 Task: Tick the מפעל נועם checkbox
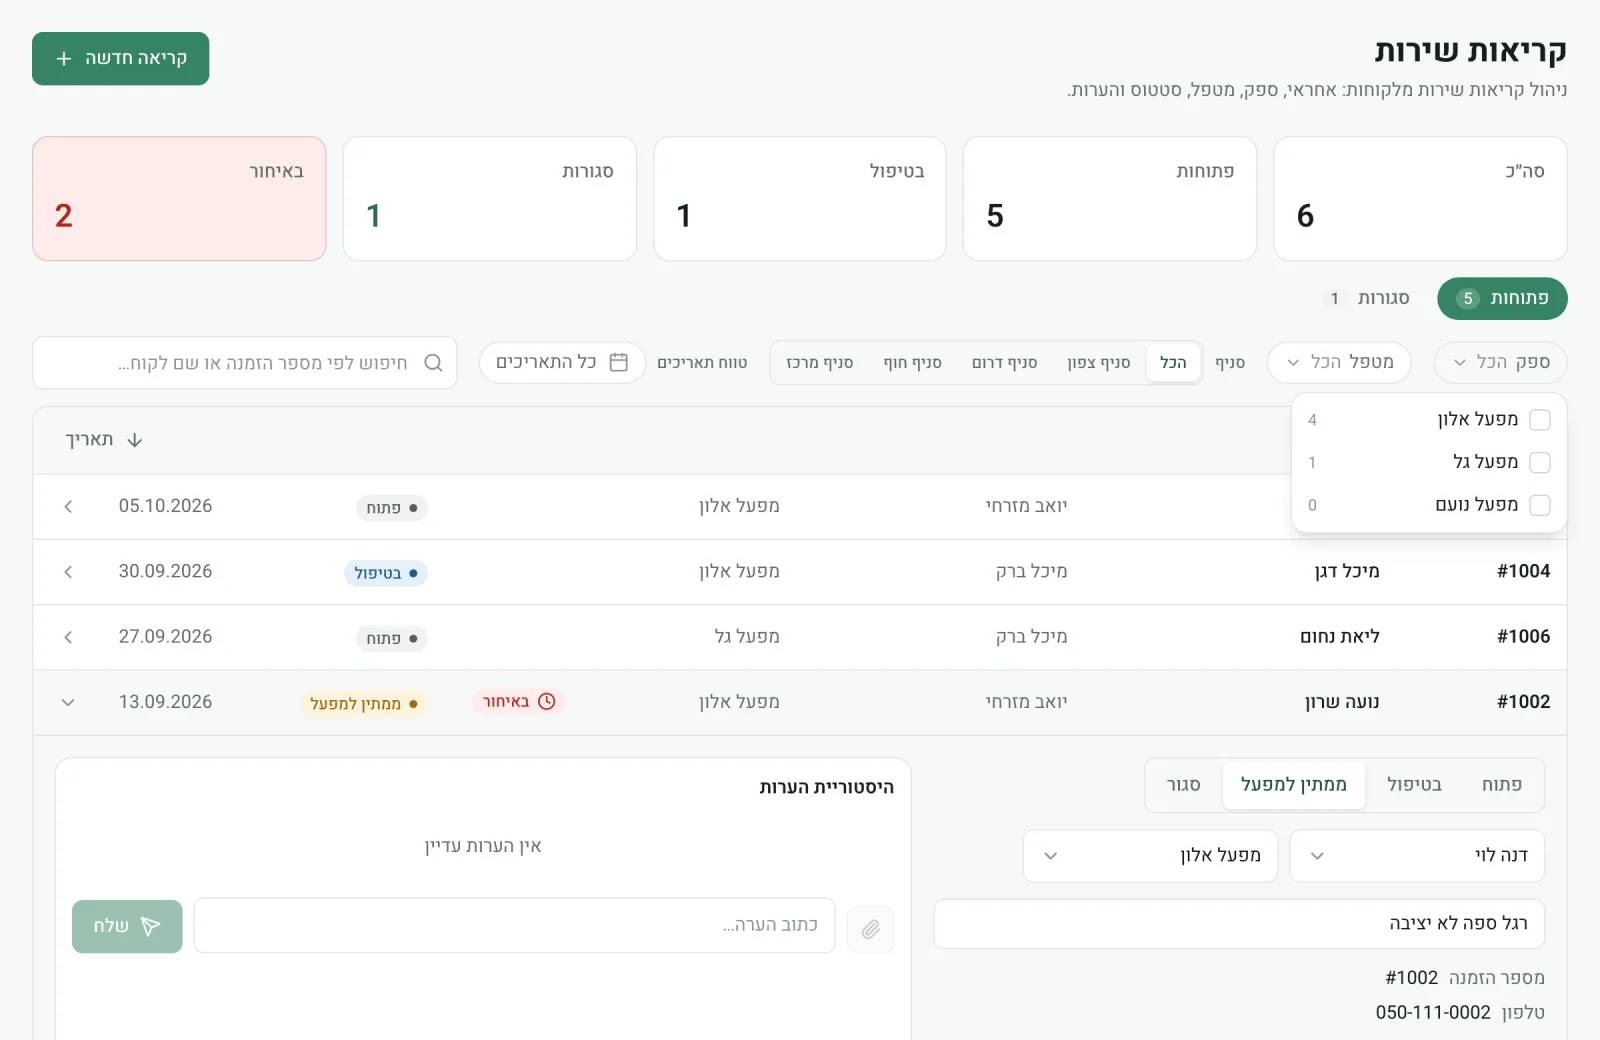1540,505
